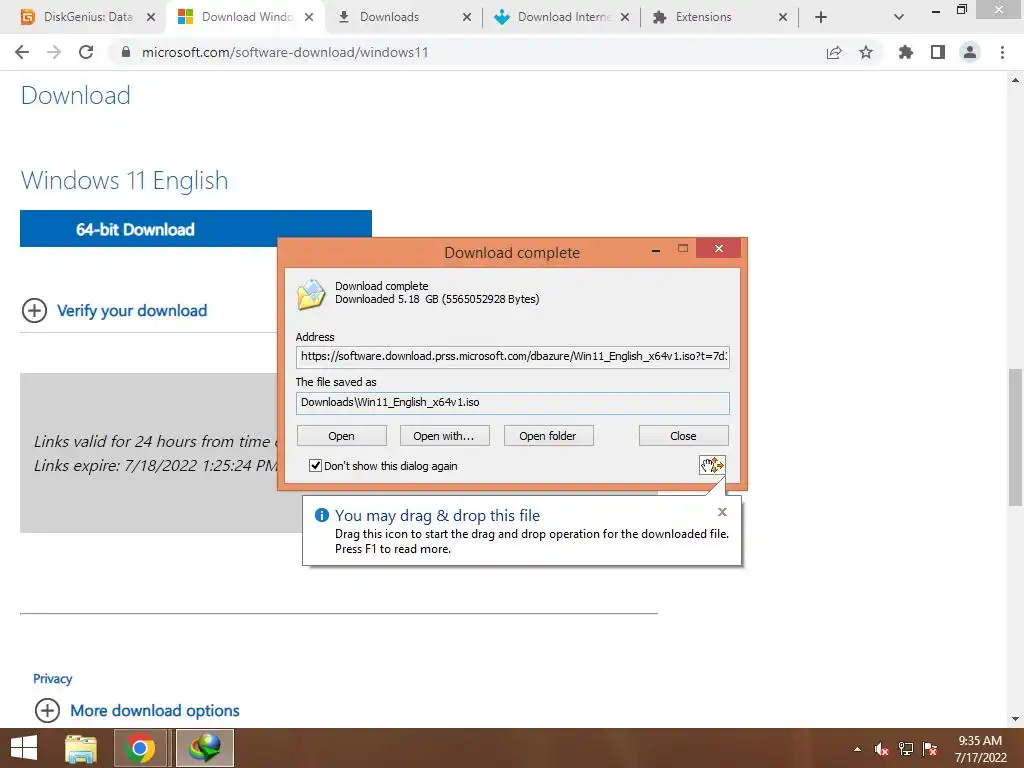Go forward in browser history
Viewport: 1024px width, 768px height.
click(x=54, y=52)
